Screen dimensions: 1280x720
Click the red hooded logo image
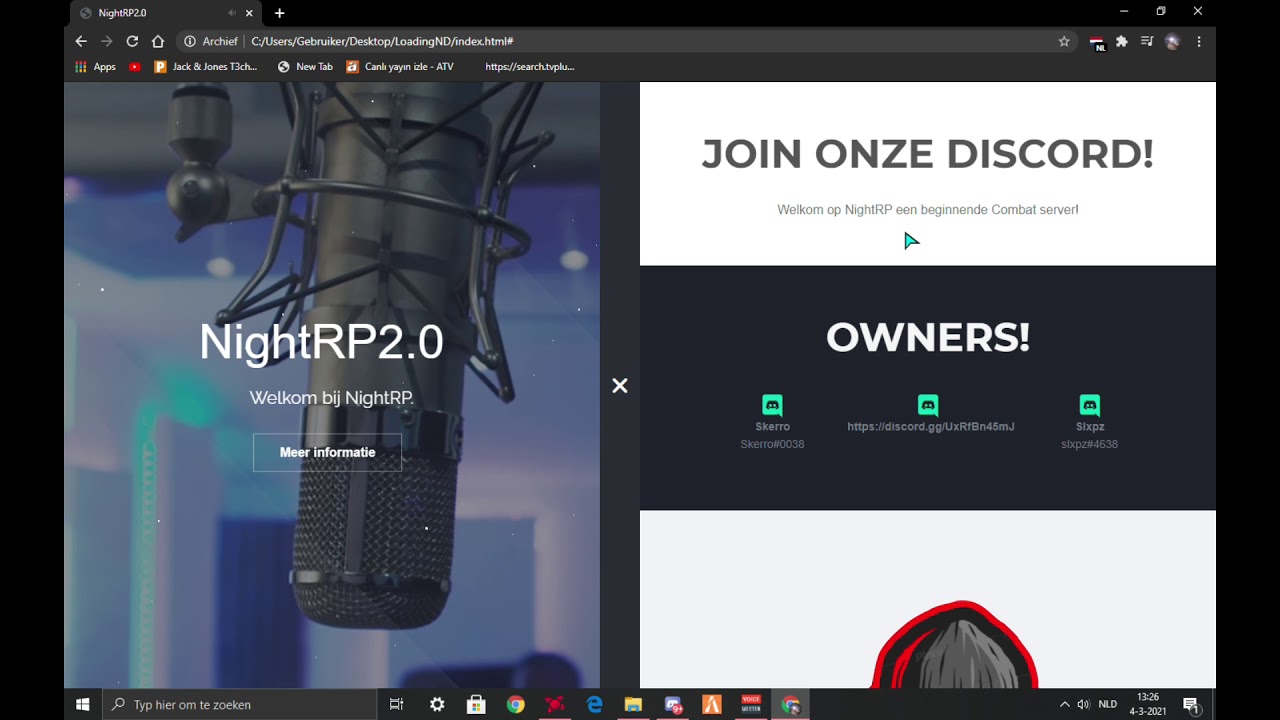[955, 645]
